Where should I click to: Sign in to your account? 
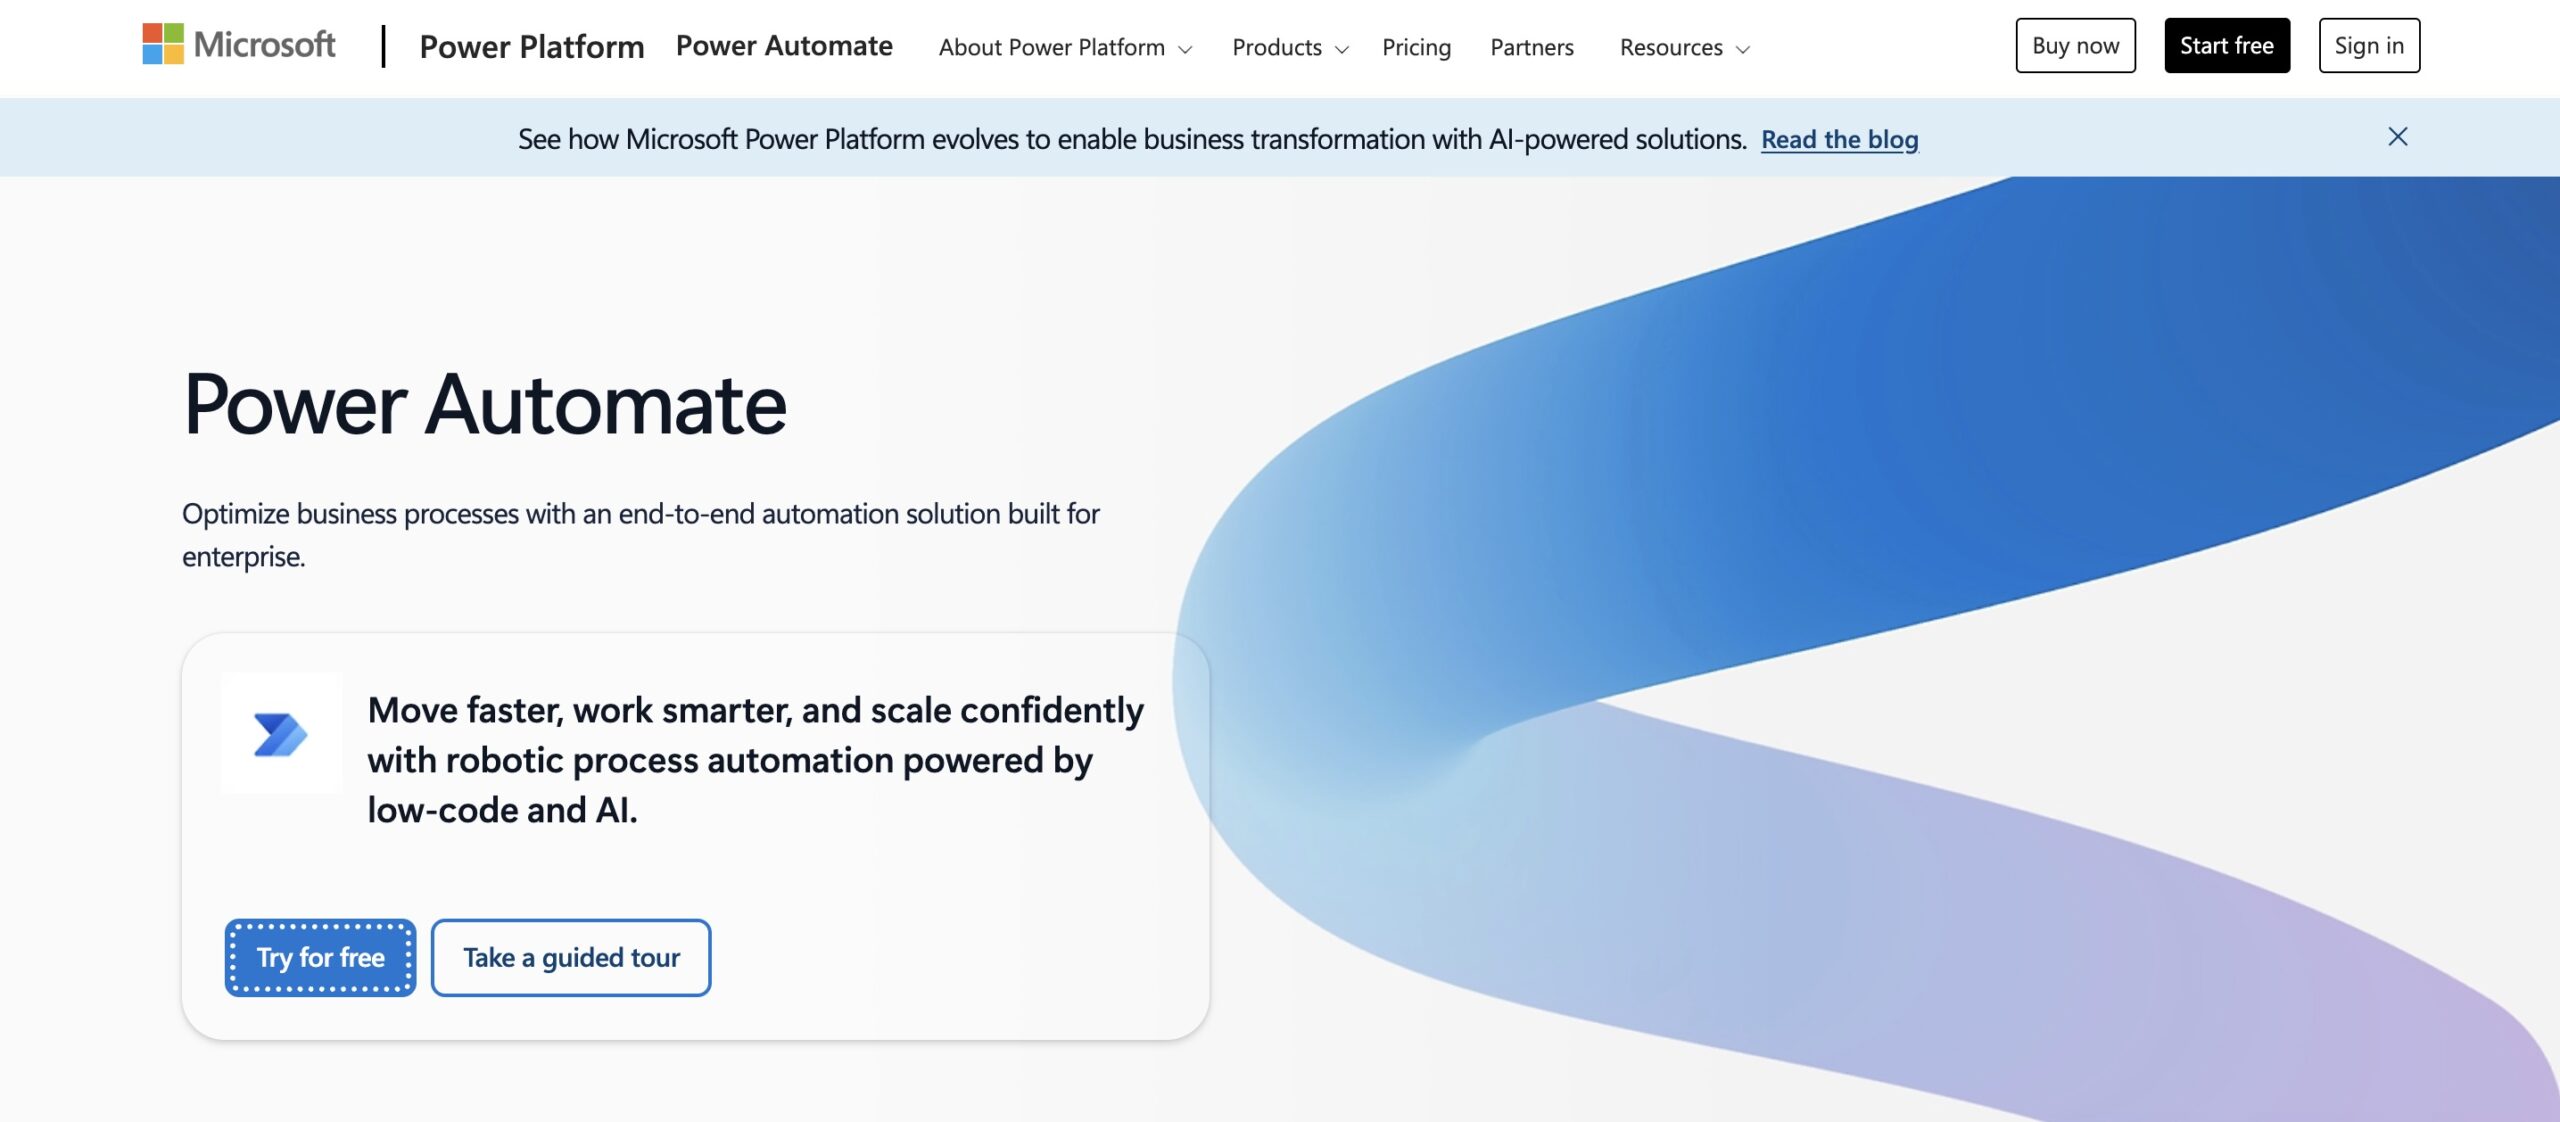click(2369, 45)
